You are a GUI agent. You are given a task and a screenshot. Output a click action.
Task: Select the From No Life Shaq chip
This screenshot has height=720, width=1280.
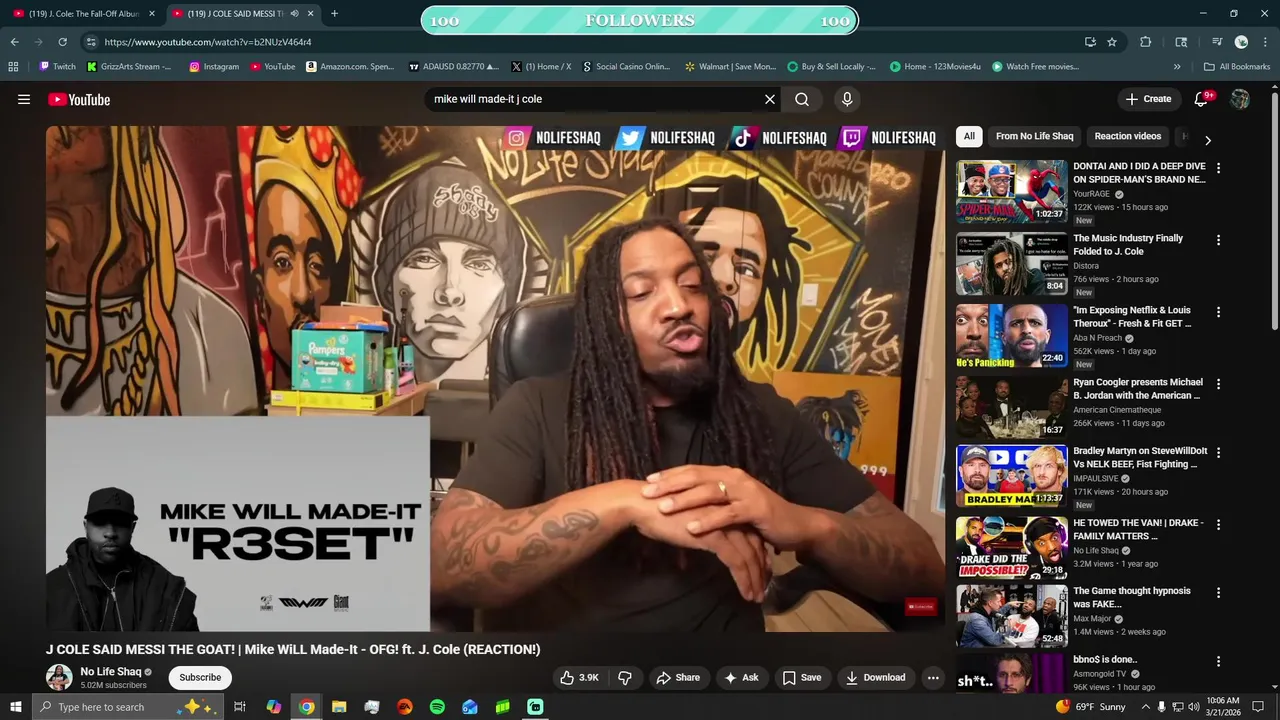point(1034,136)
